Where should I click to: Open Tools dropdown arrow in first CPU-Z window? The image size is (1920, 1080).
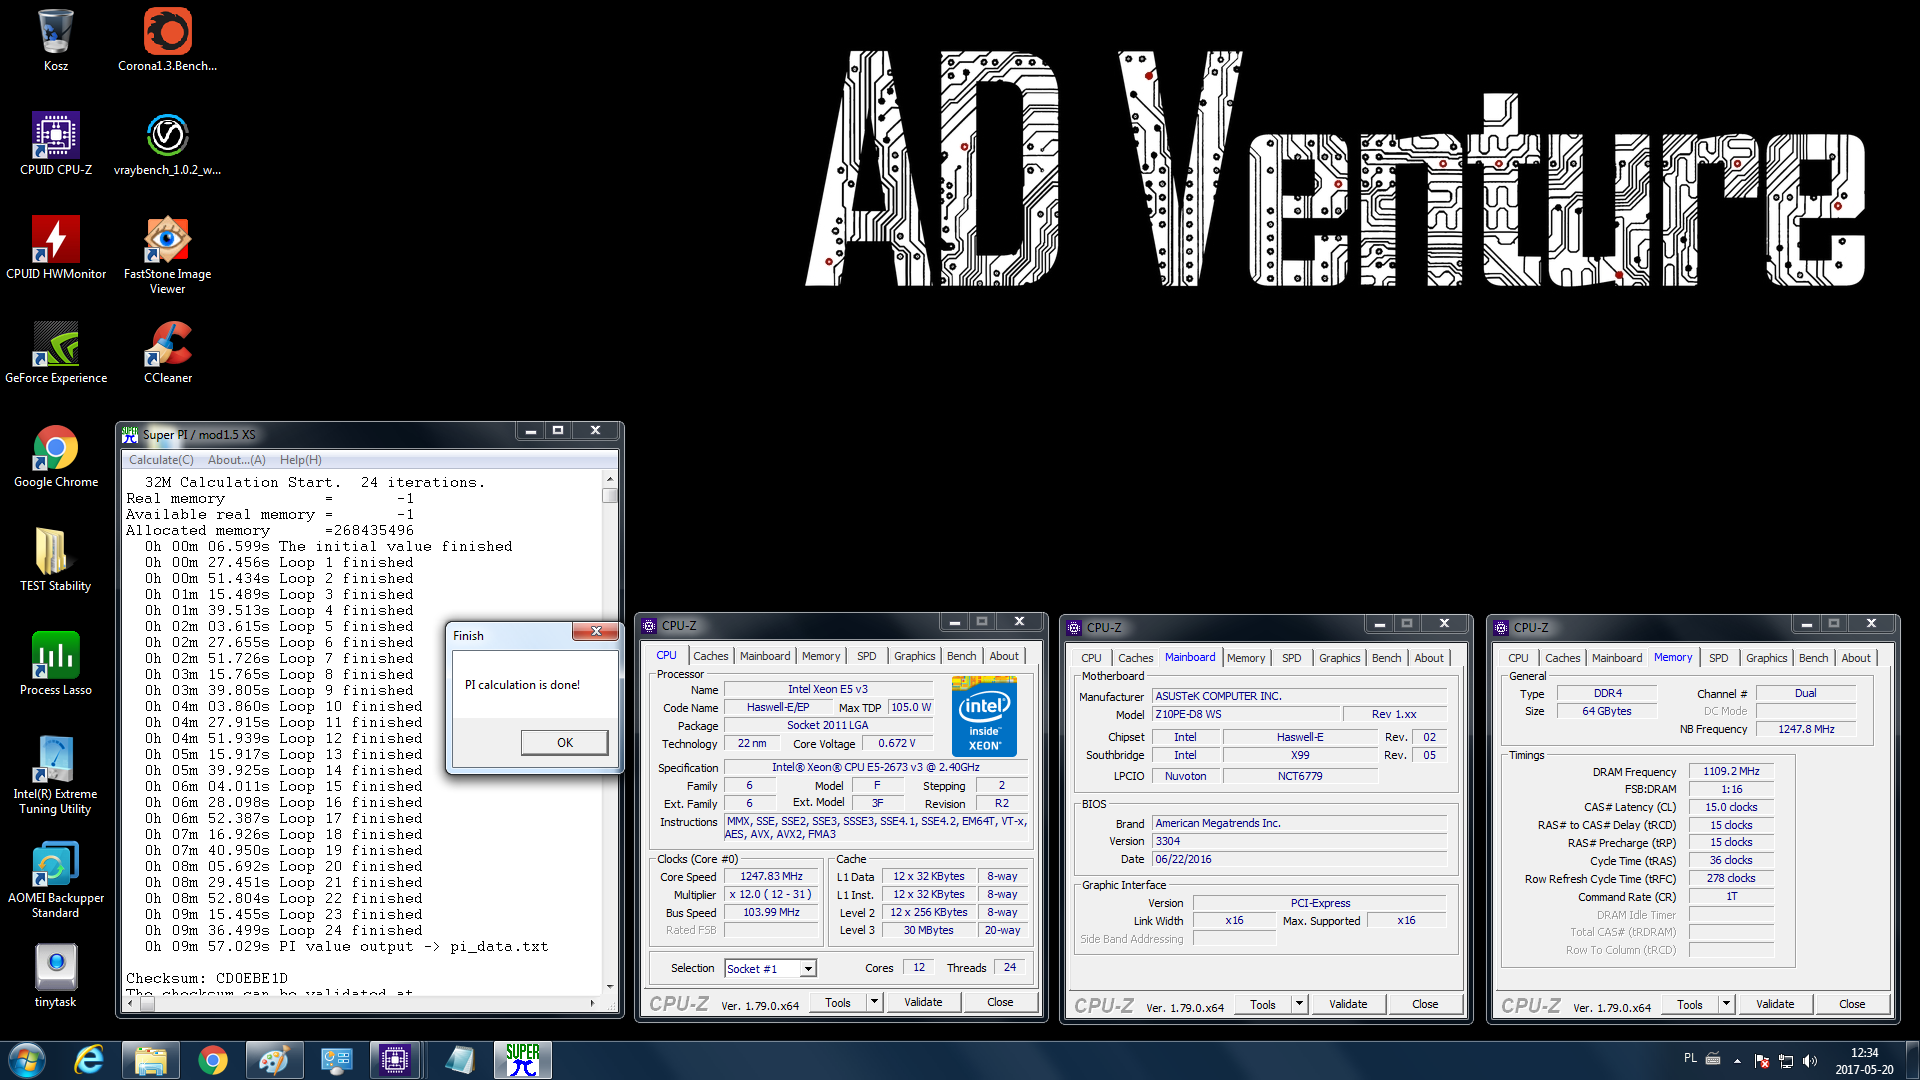(x=874, y=1002)
